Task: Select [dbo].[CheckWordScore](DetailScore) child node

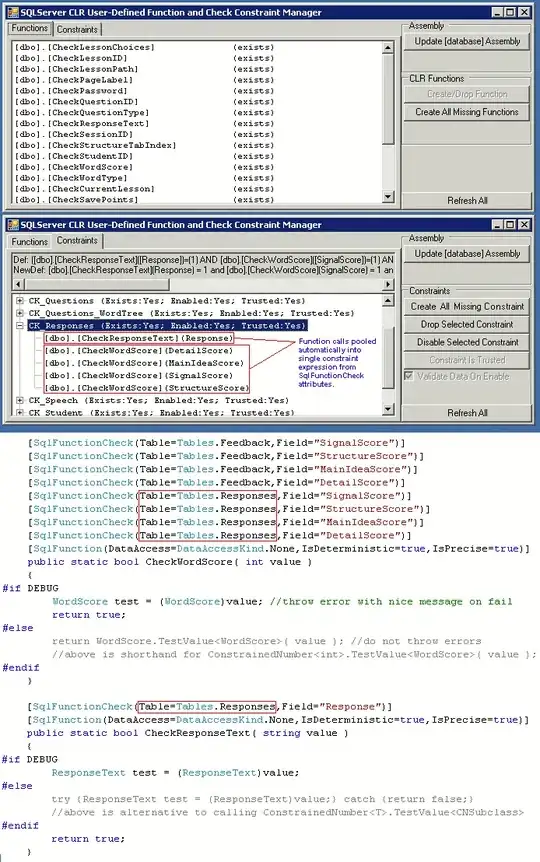Action: tap(139, 350)
